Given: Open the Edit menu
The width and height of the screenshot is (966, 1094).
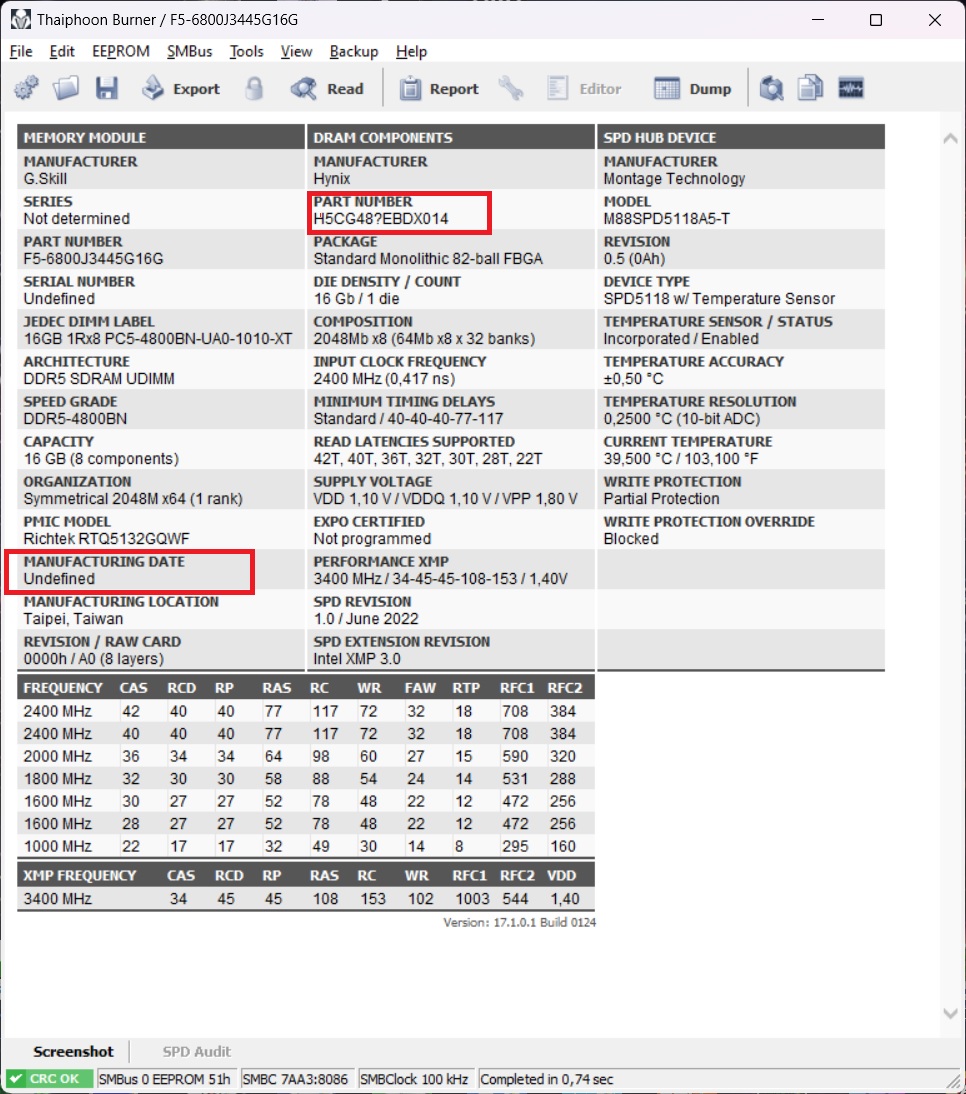Looking at the screenshot, I should pyautogui.click(x=62, y=52).
